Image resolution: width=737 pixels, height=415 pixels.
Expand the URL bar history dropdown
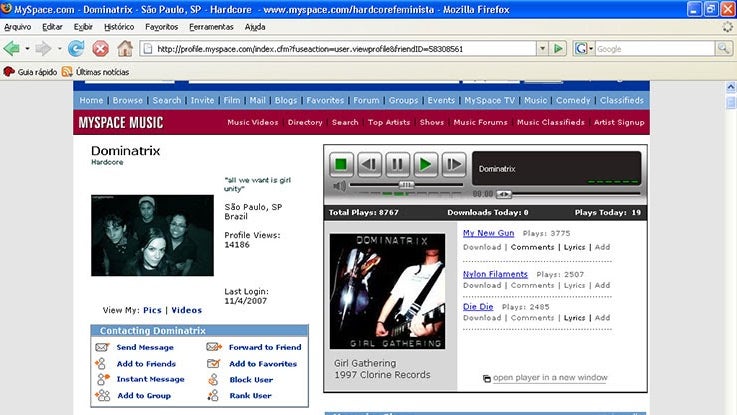pos(542,48)
